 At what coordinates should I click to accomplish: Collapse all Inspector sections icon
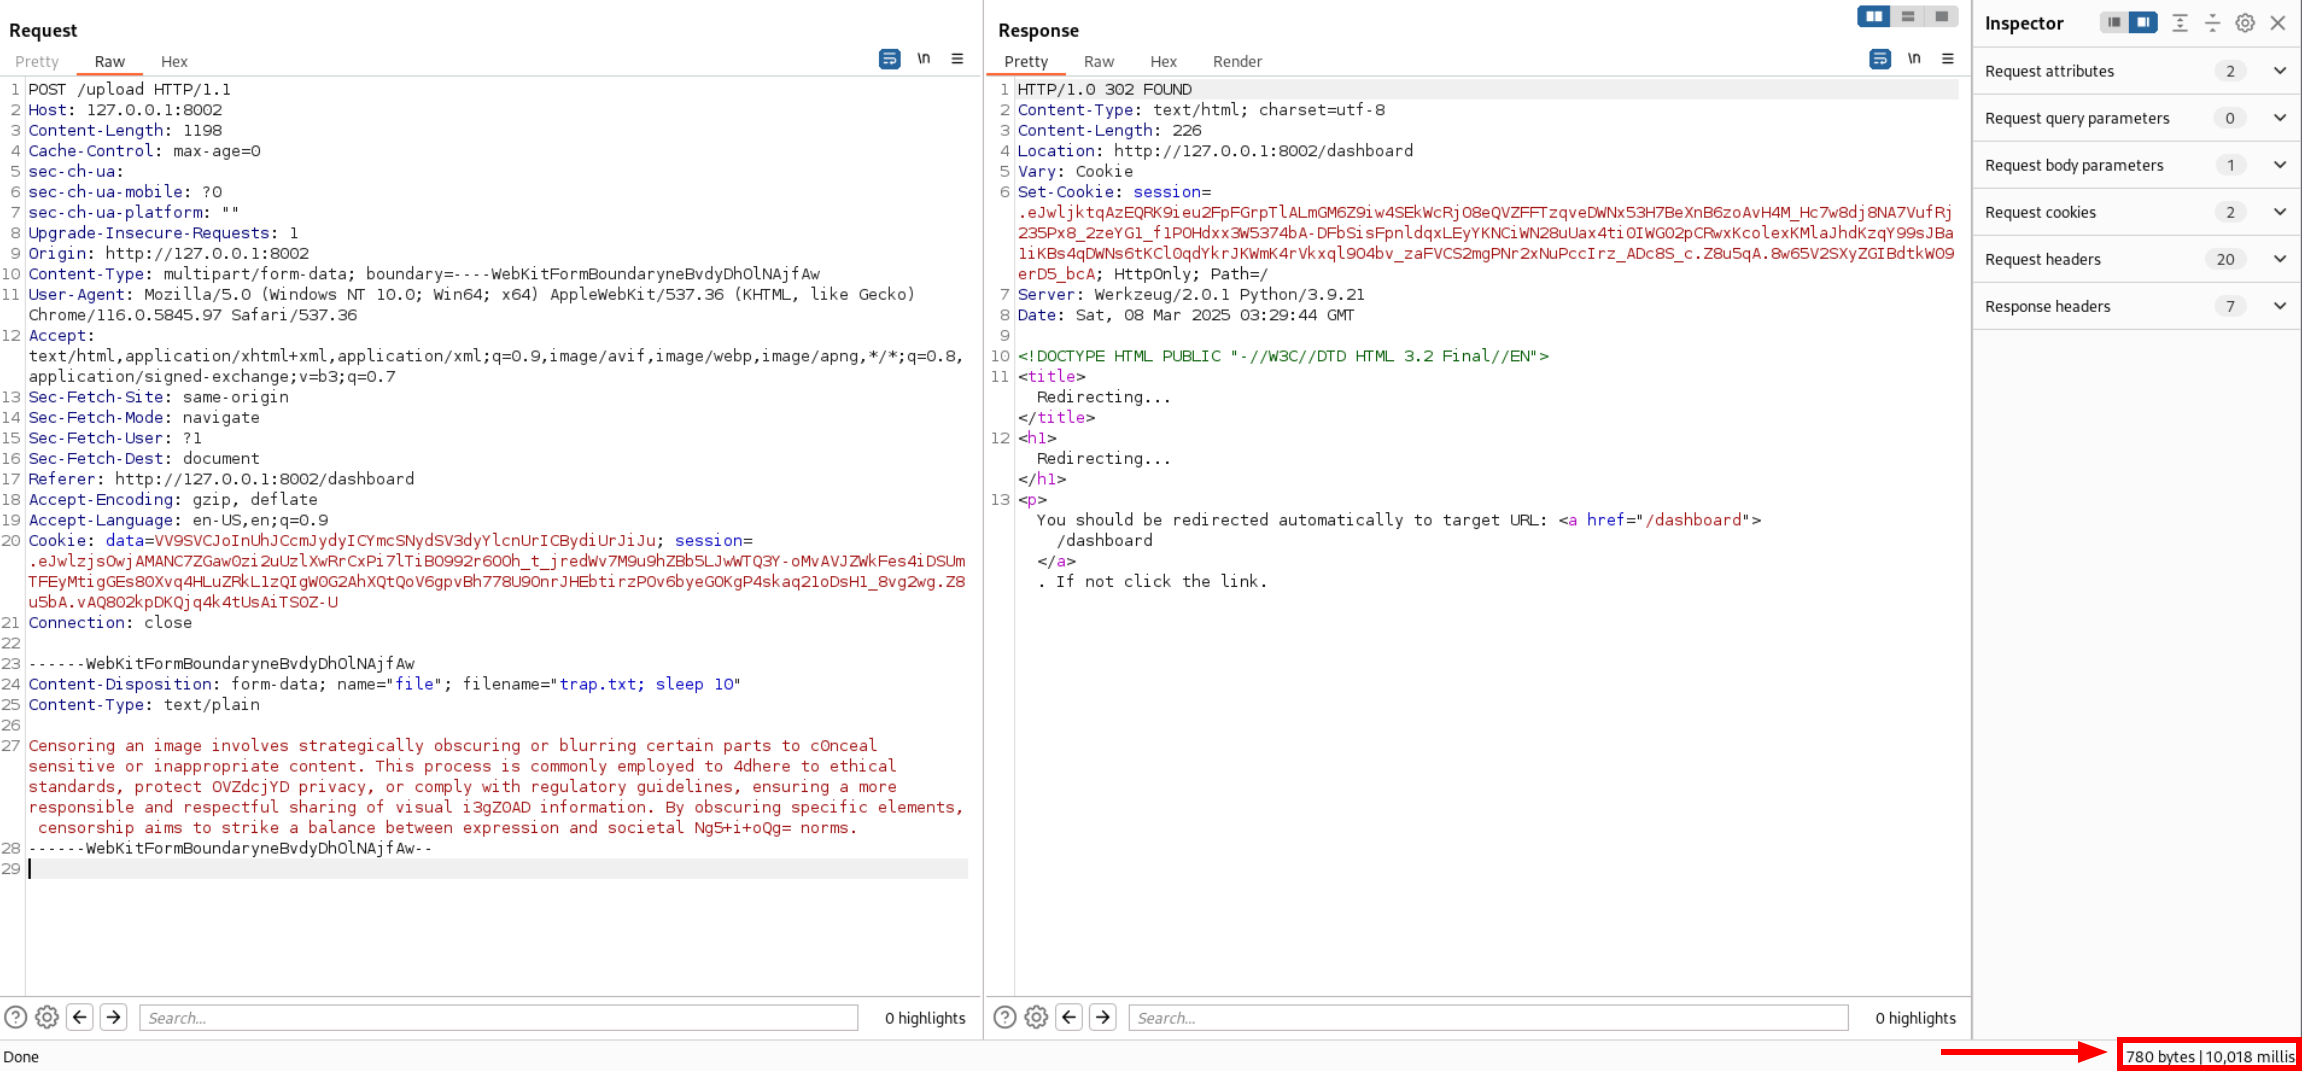pos(2213,23)
